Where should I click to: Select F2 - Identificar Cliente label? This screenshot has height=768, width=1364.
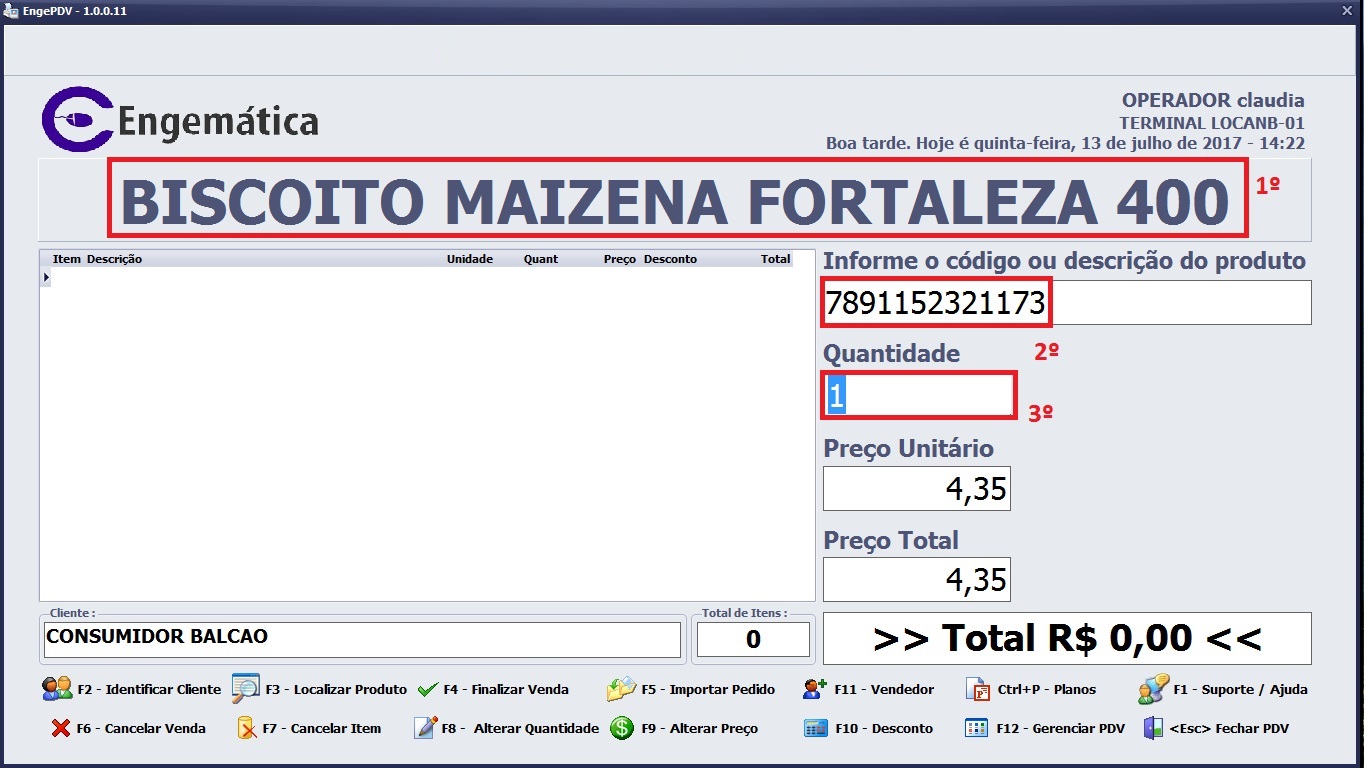click(x=149, y=689)
